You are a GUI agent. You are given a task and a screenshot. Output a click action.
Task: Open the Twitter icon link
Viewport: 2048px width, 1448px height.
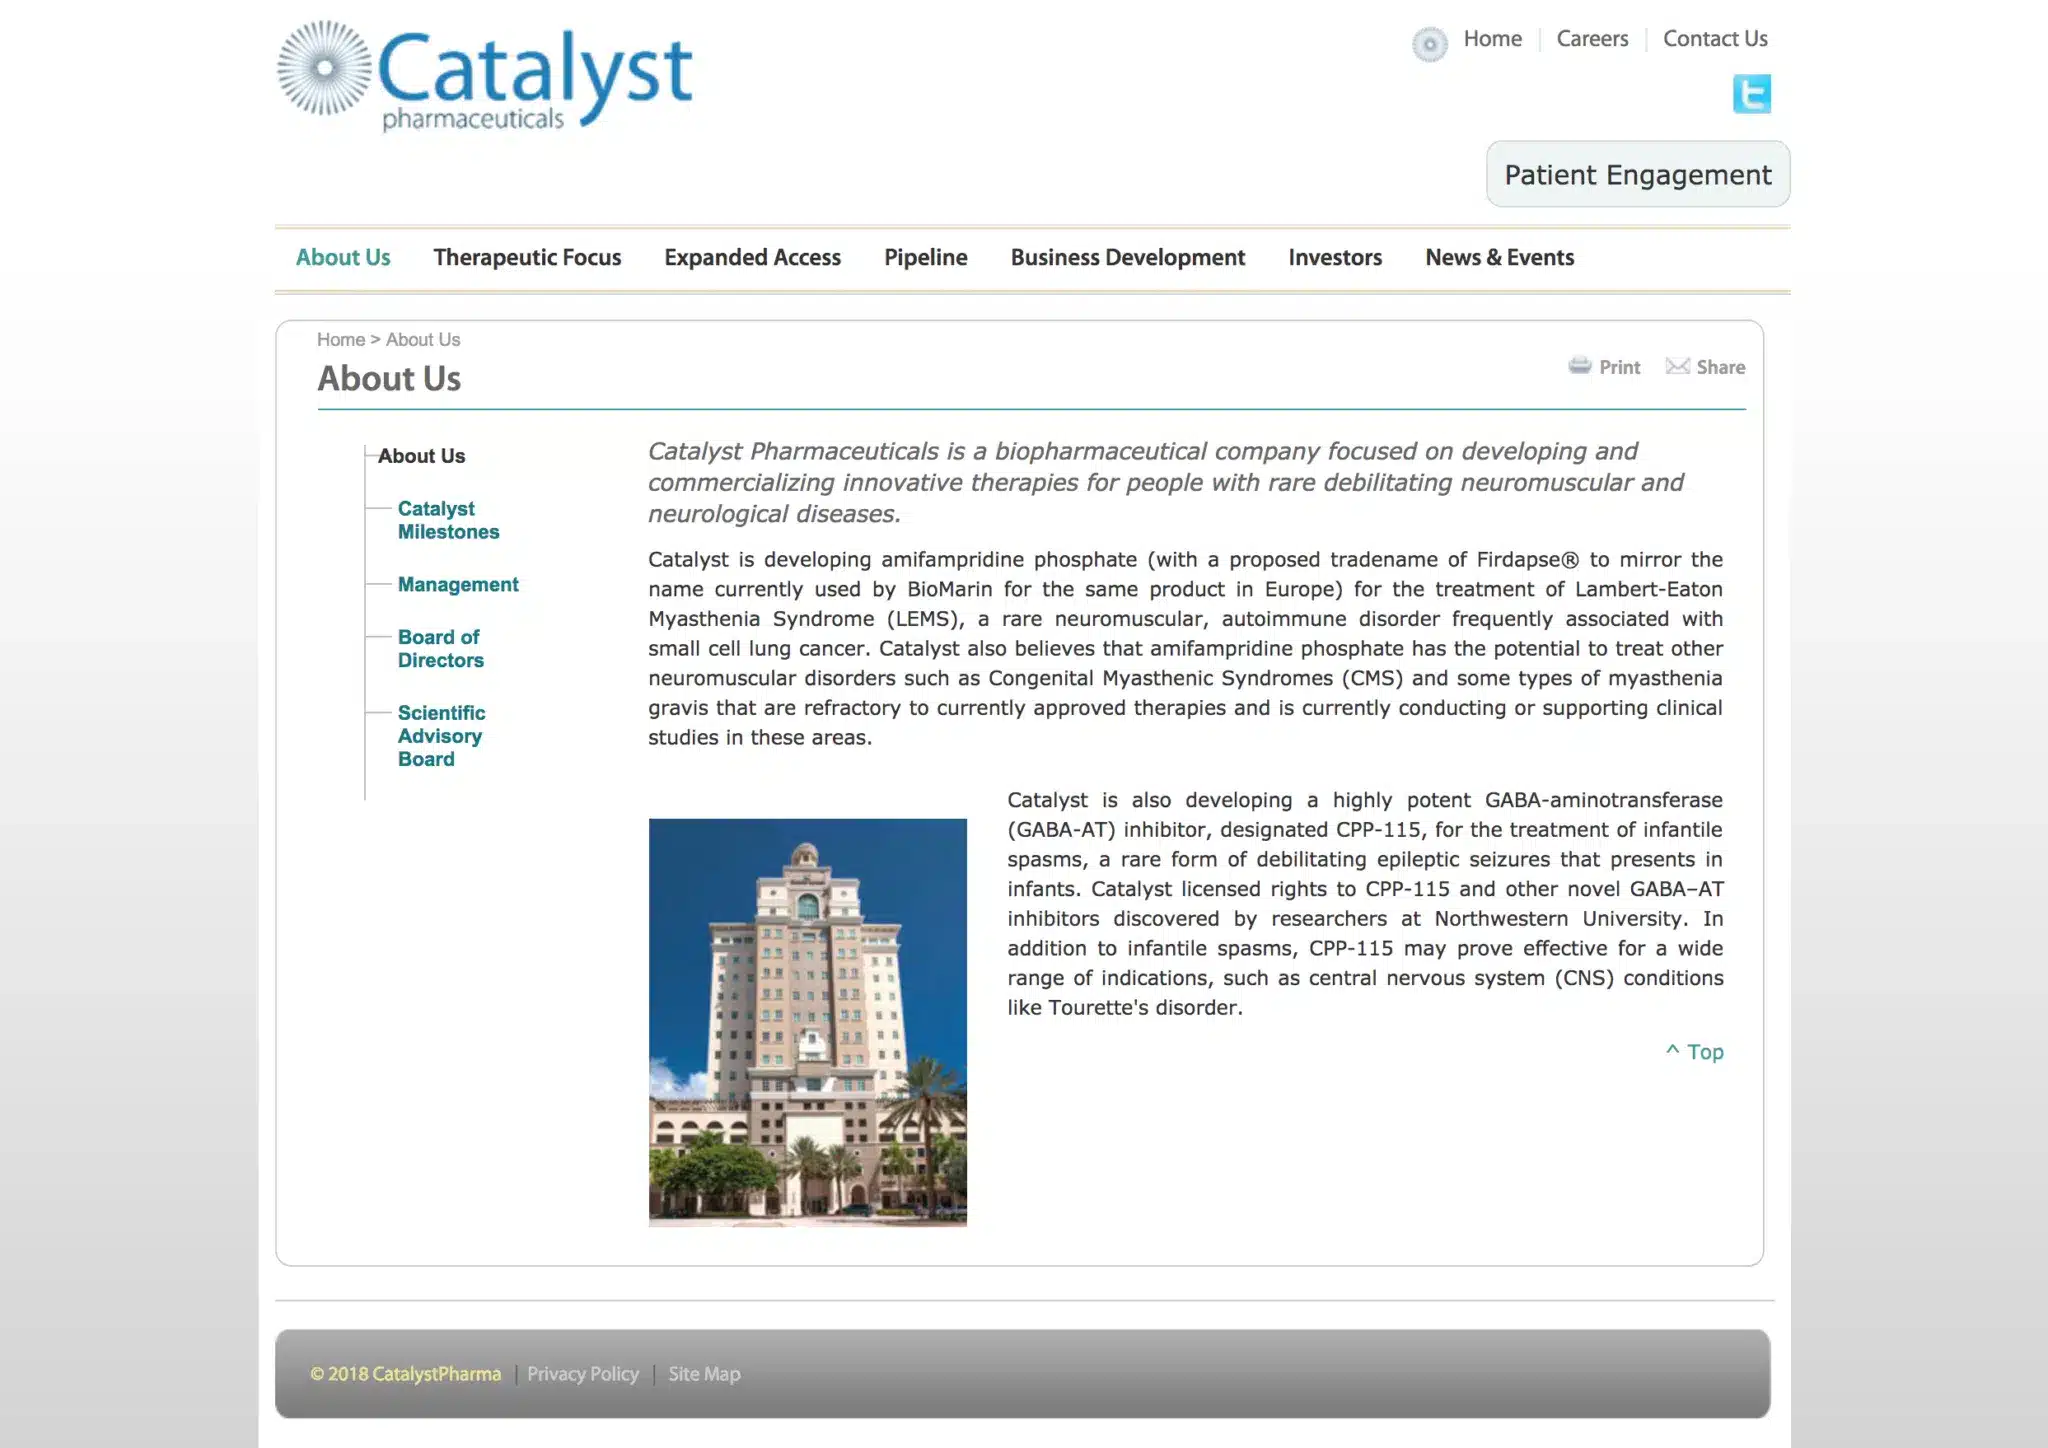coord(1751,94)
